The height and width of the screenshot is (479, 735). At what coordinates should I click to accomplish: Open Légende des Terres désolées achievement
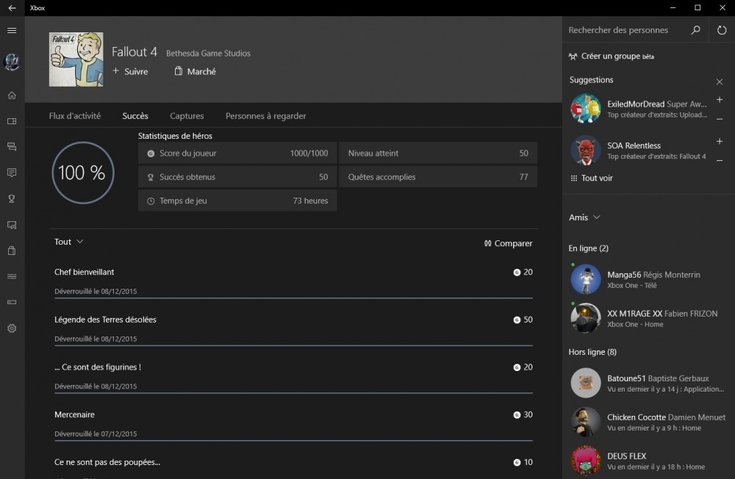(x=293, y=329)
